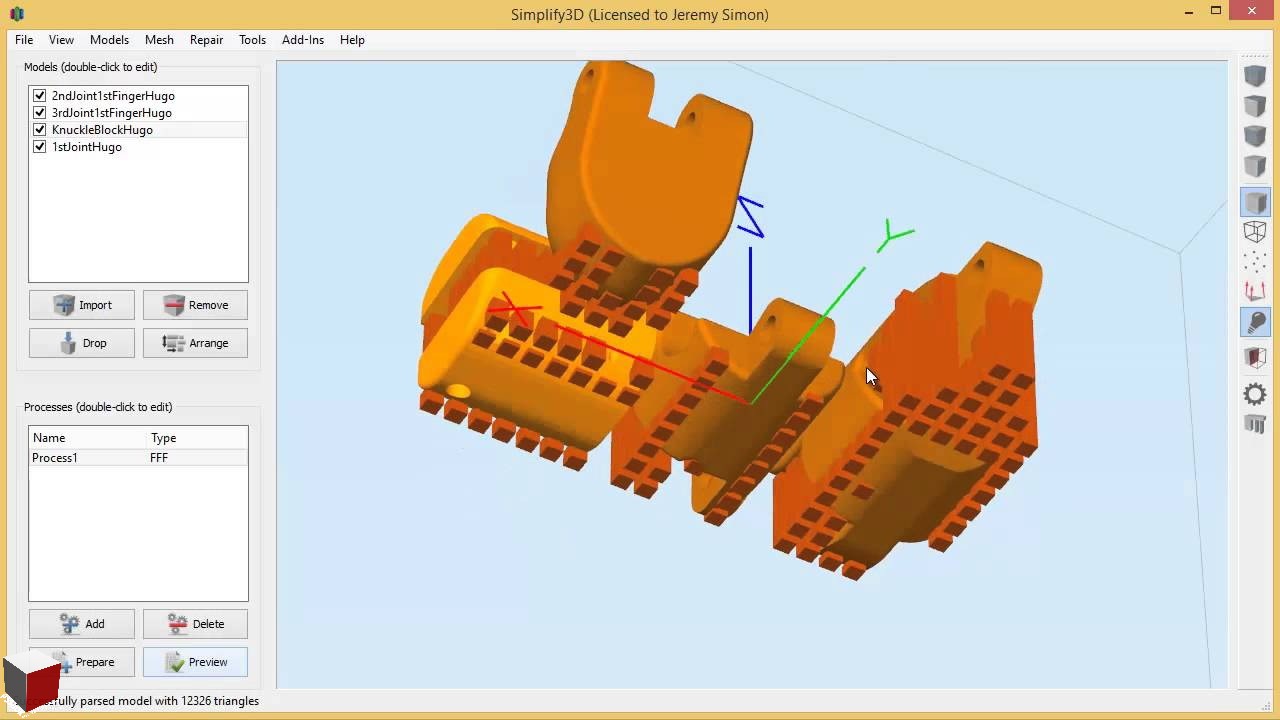
Task: Open the Models menu
Action: (x=109, y=40)
